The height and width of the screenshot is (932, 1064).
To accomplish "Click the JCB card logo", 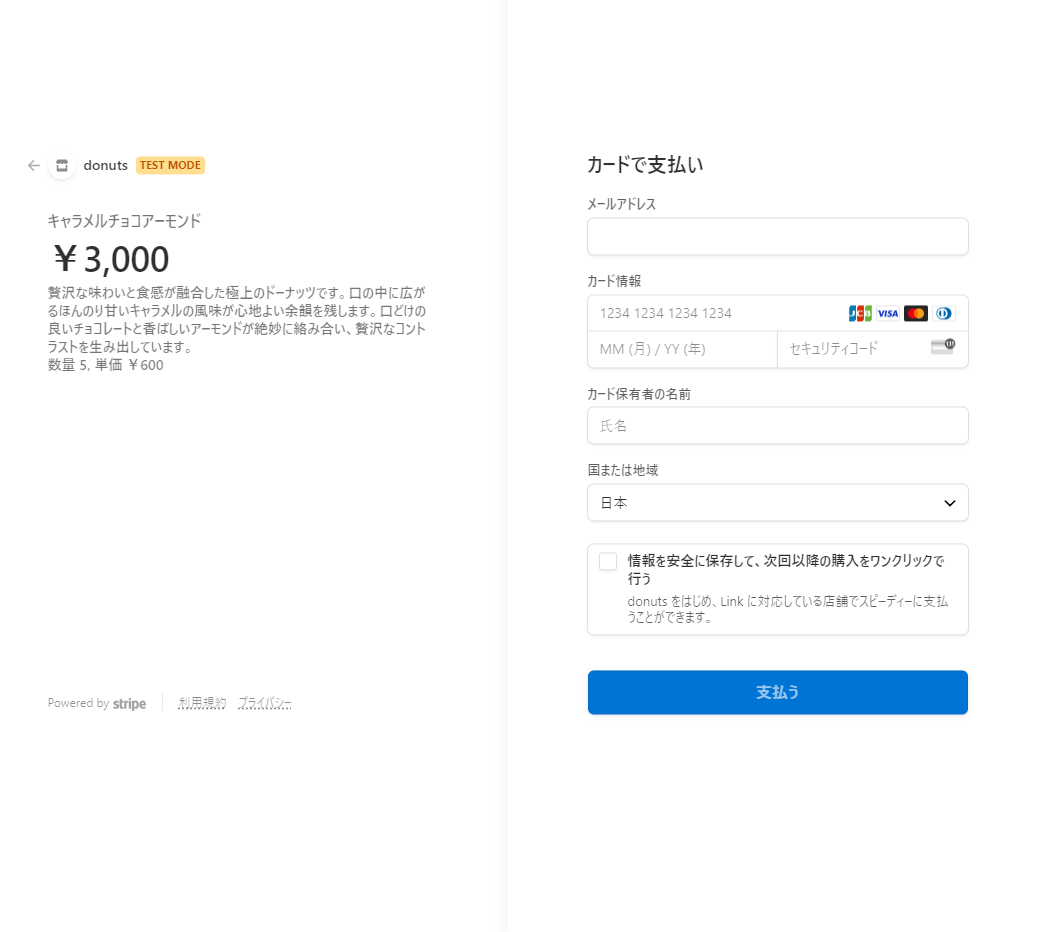I will (860, 313).
